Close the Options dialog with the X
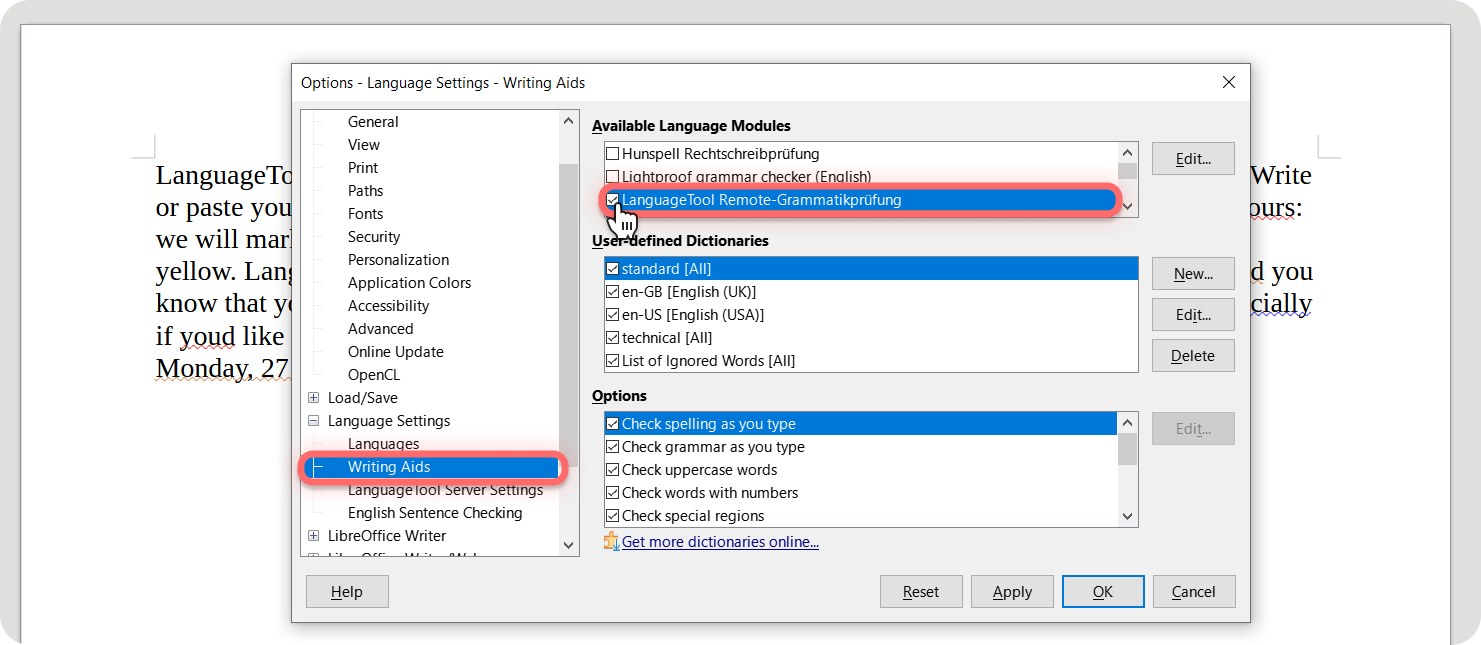 [x=1229, y=82]
